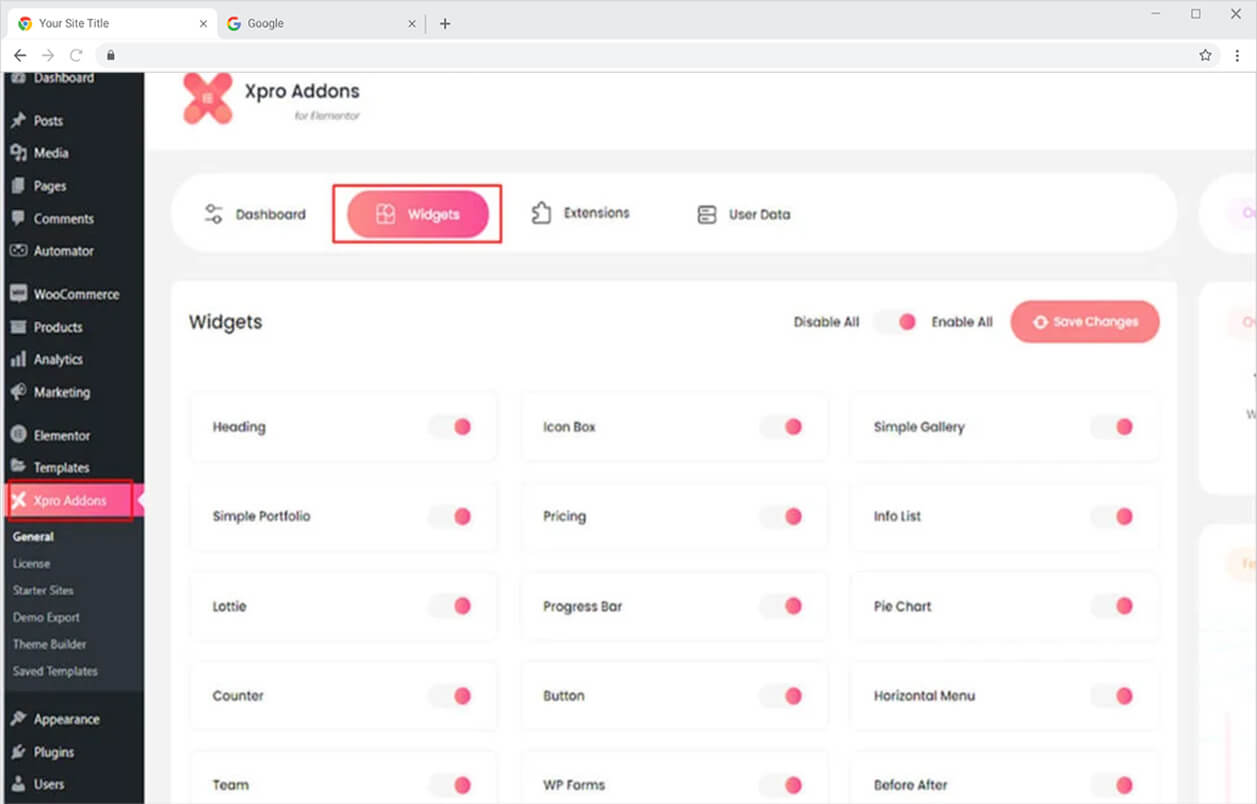Click the Posts pin icon in sidebar
The height and width of the screenshot is (804, 1257).
tap(18, 121)
